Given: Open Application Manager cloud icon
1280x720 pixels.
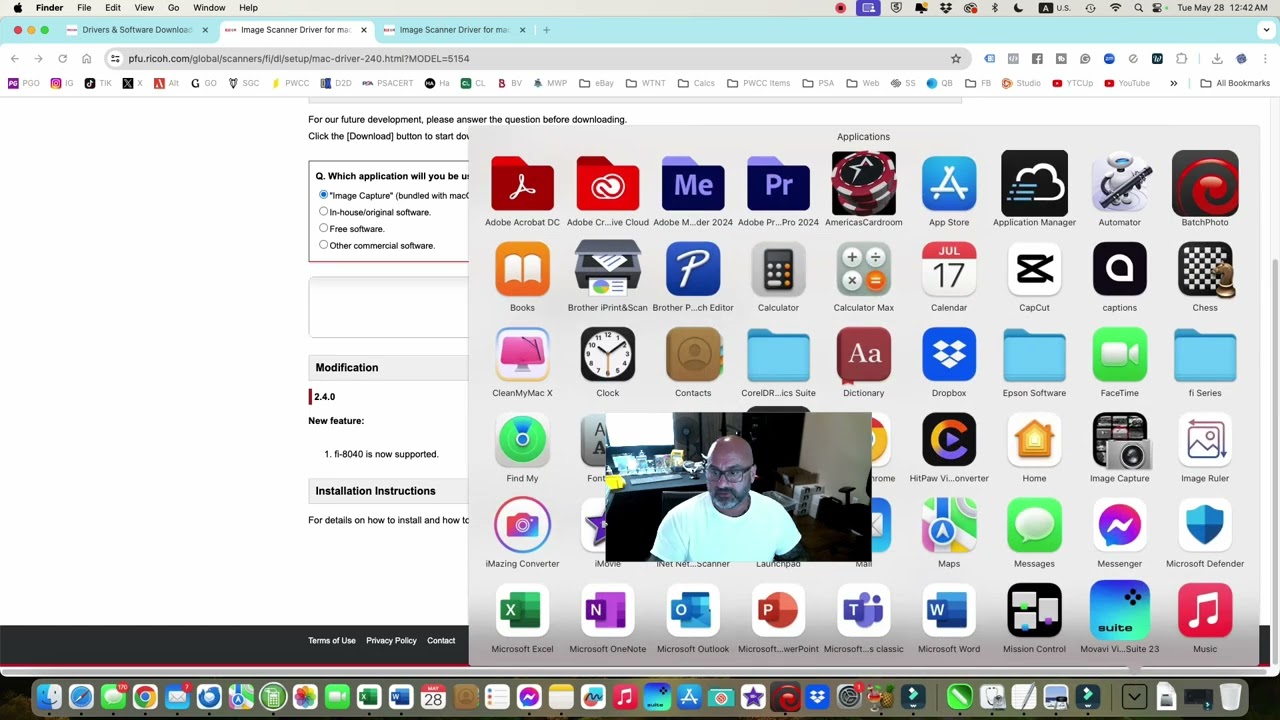Looking at the screenshot, I should [x=1034, y=184].
